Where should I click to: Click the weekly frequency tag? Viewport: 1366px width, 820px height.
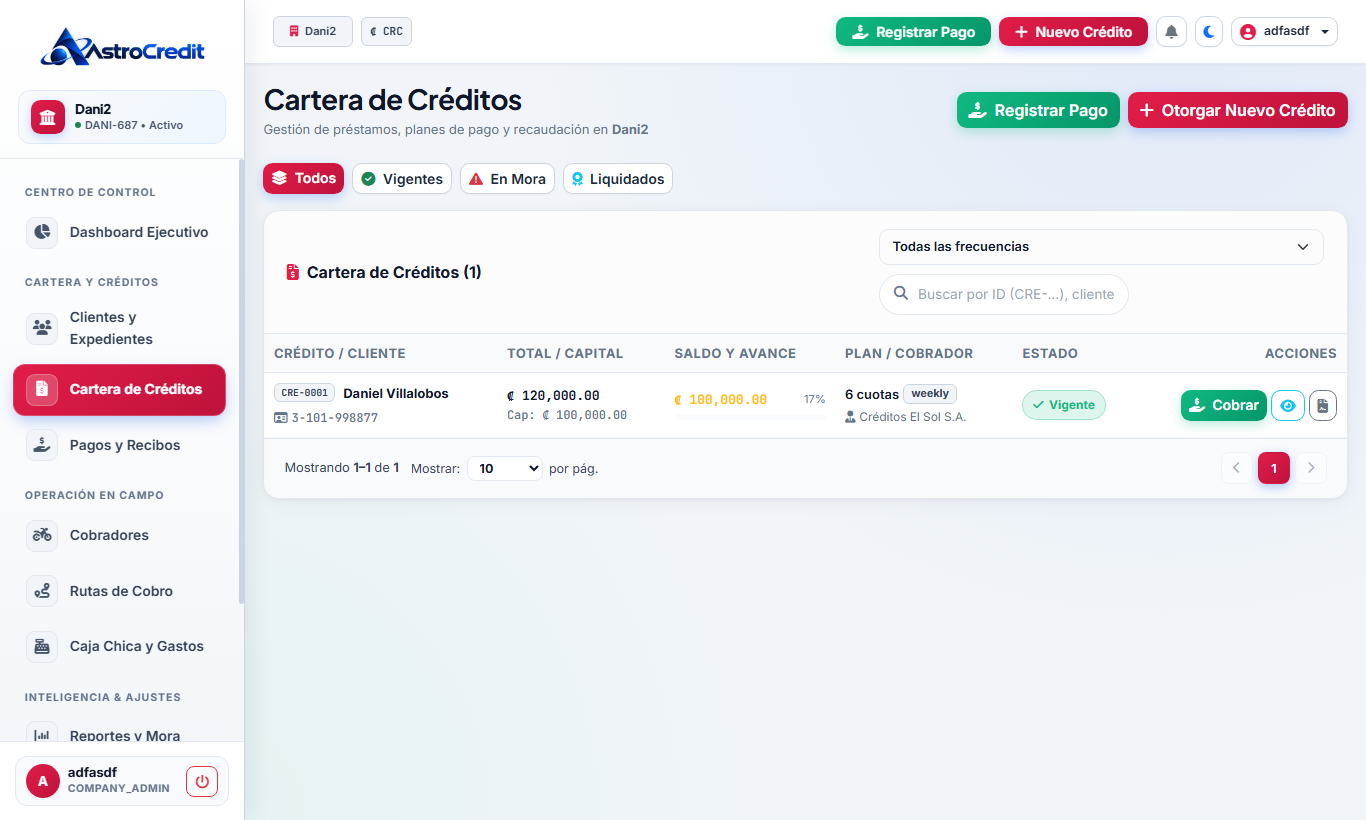tap(930, 394)
